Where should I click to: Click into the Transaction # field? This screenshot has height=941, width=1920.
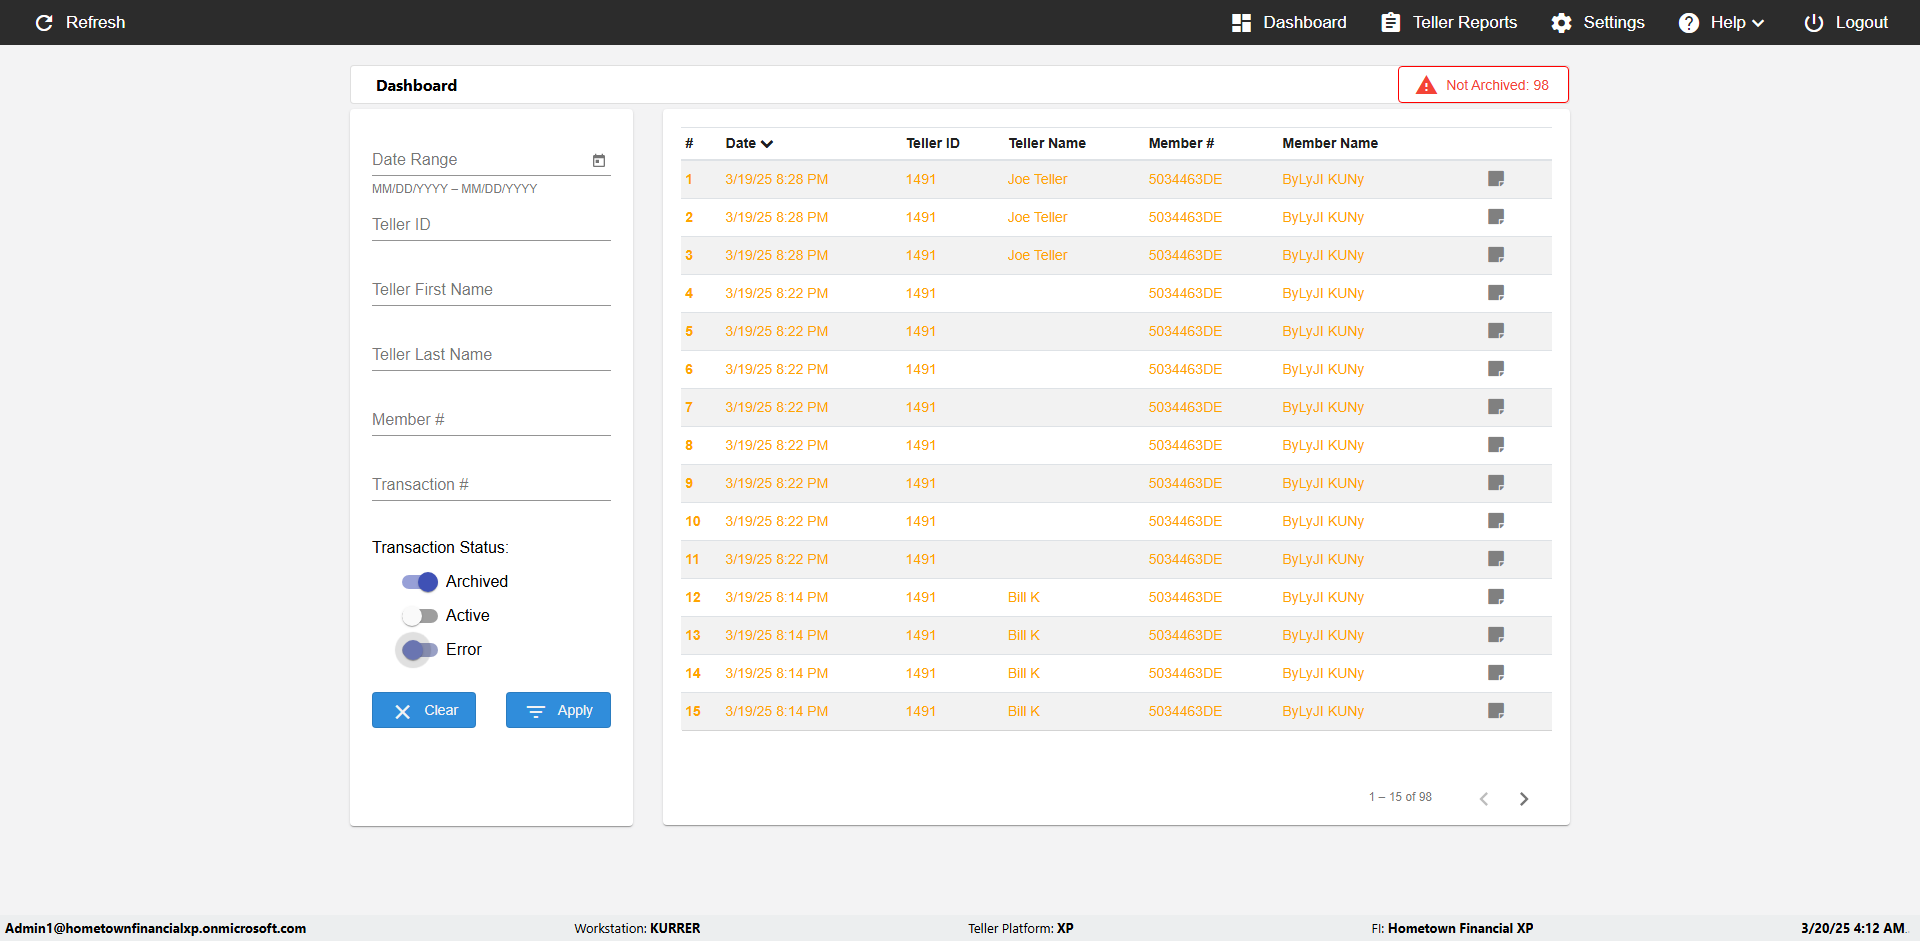click(491, 485)
